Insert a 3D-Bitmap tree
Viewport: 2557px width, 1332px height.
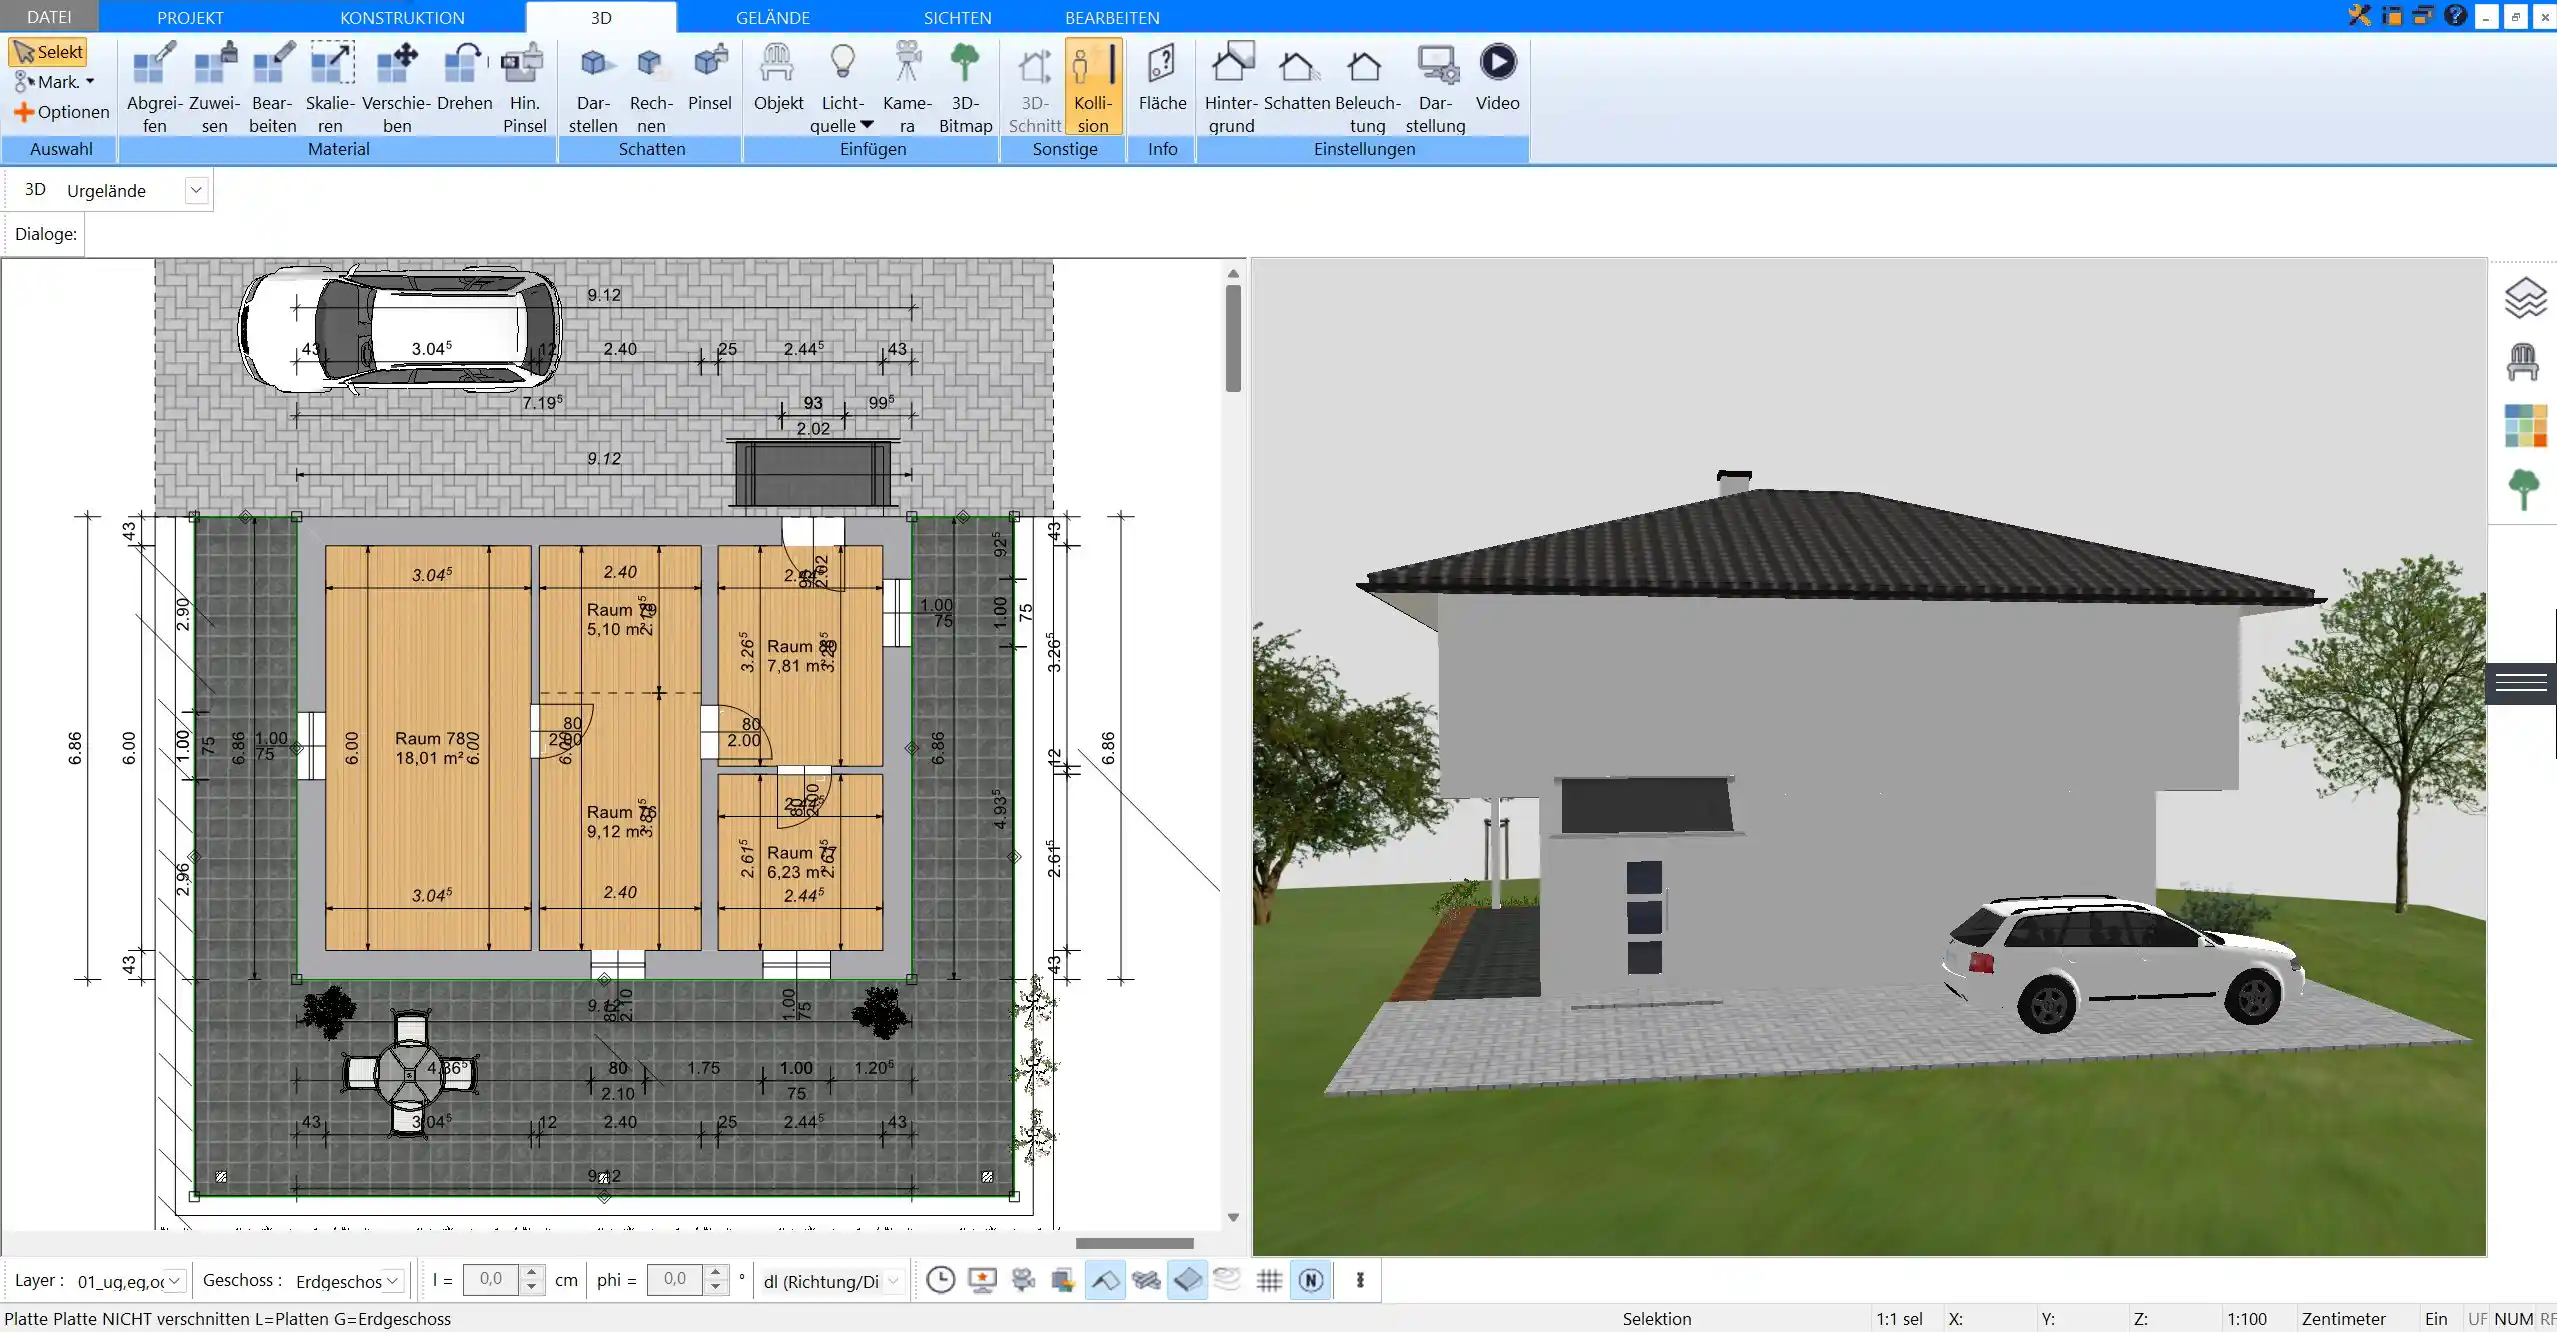pyautogui.click(x=965, y=87)
